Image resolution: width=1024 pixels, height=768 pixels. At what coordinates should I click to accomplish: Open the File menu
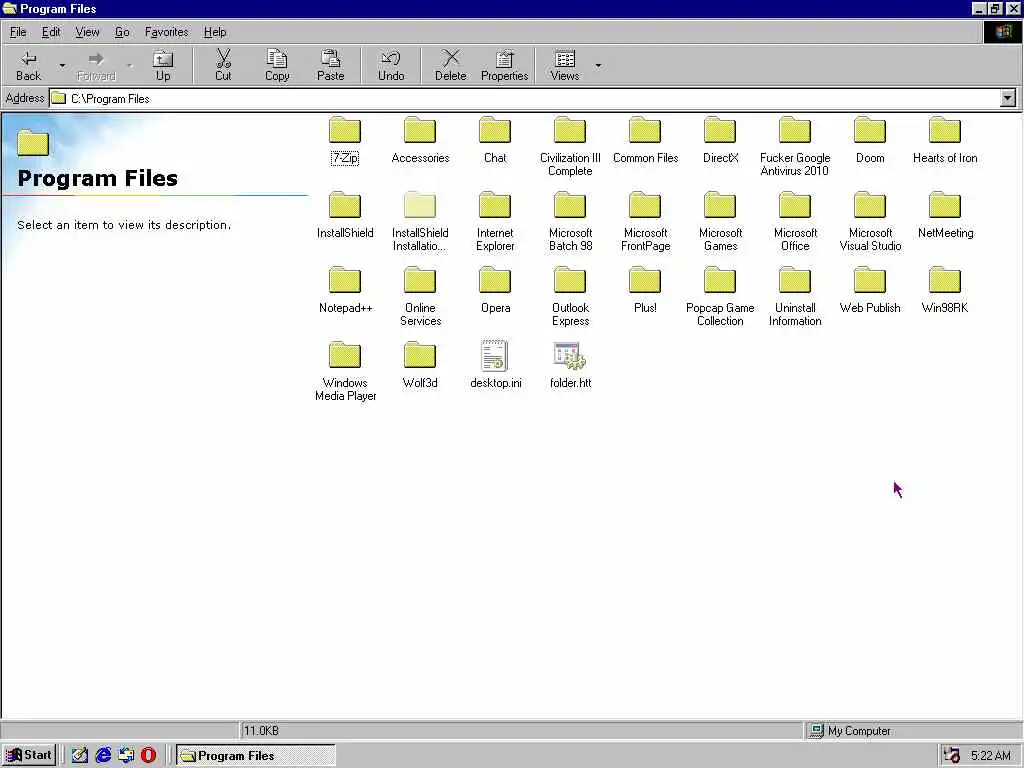point(18,32)
